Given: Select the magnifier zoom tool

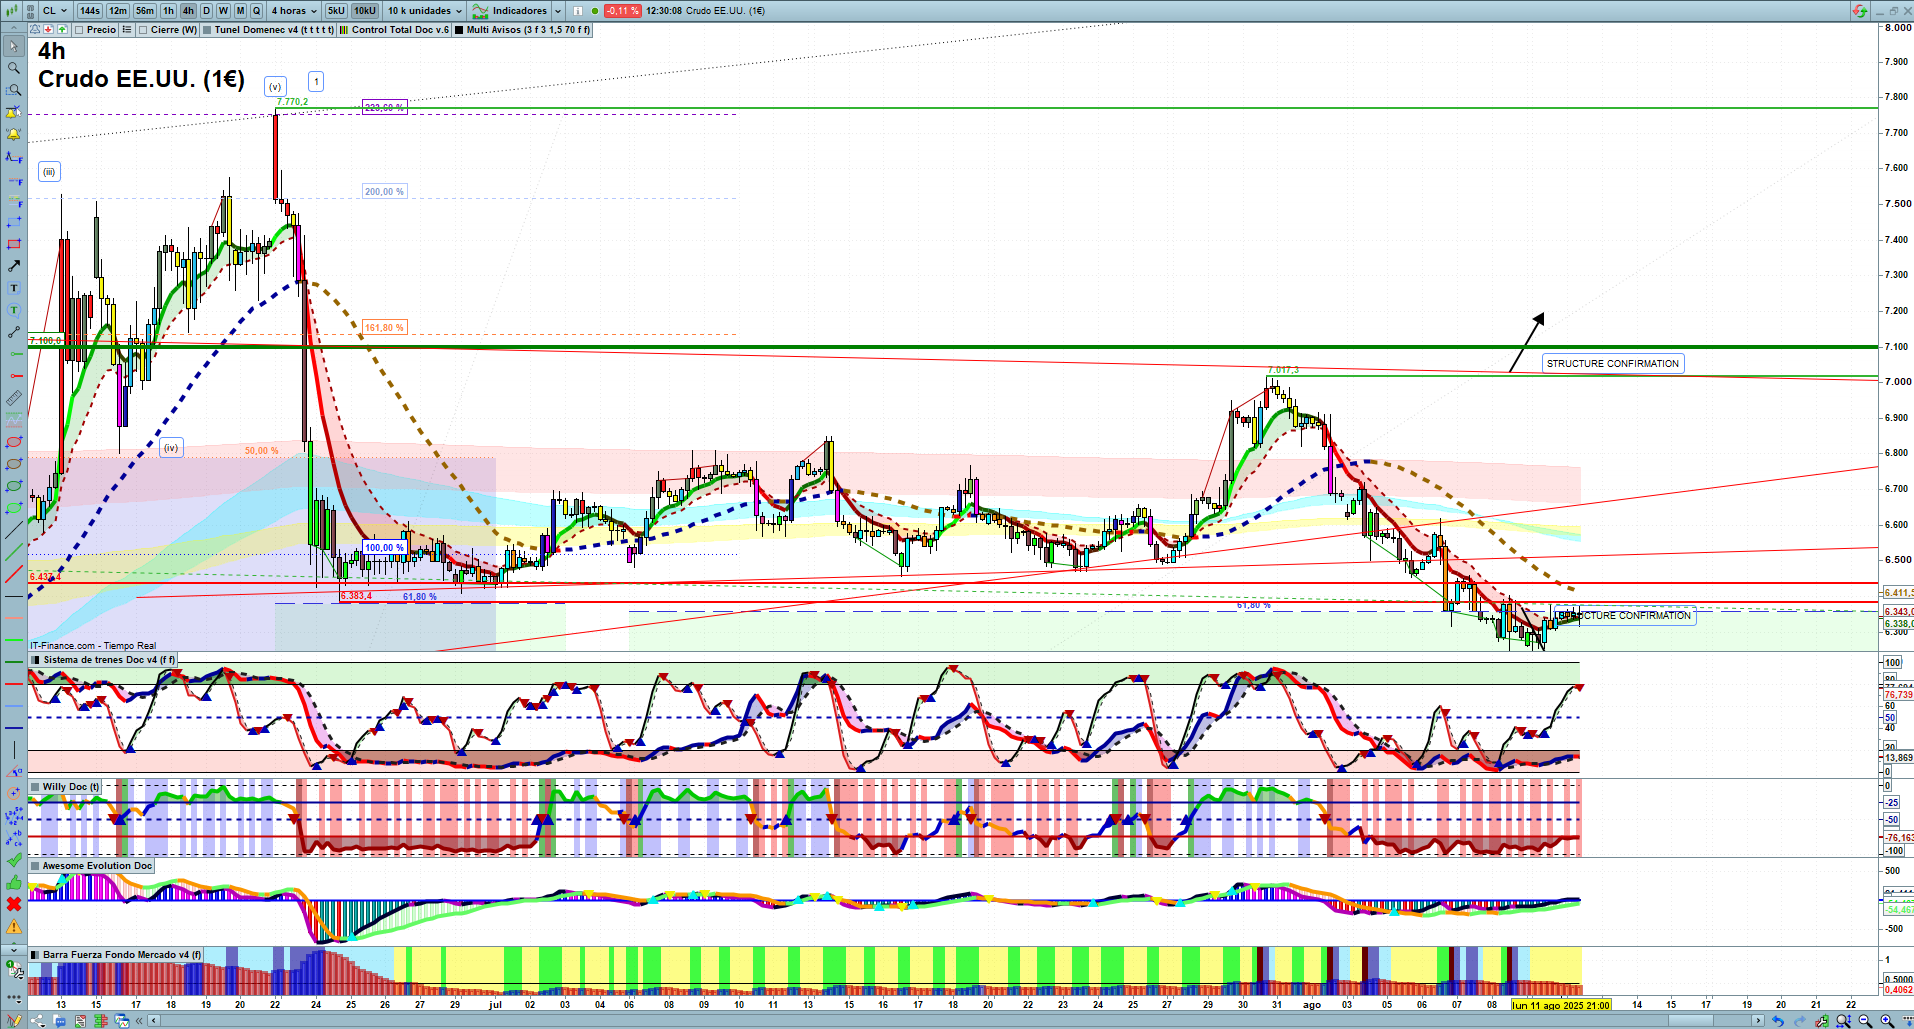Looking at the screenshot, I should click(x=14, y=68).
